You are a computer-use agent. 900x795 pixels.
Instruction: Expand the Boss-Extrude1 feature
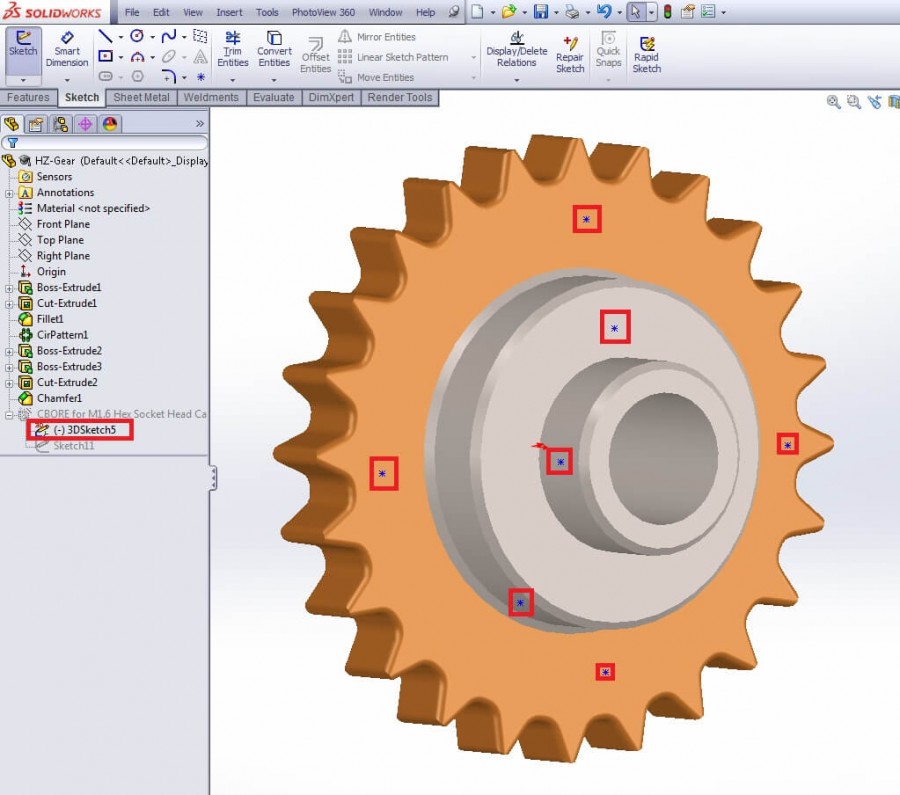pos(10,287)
